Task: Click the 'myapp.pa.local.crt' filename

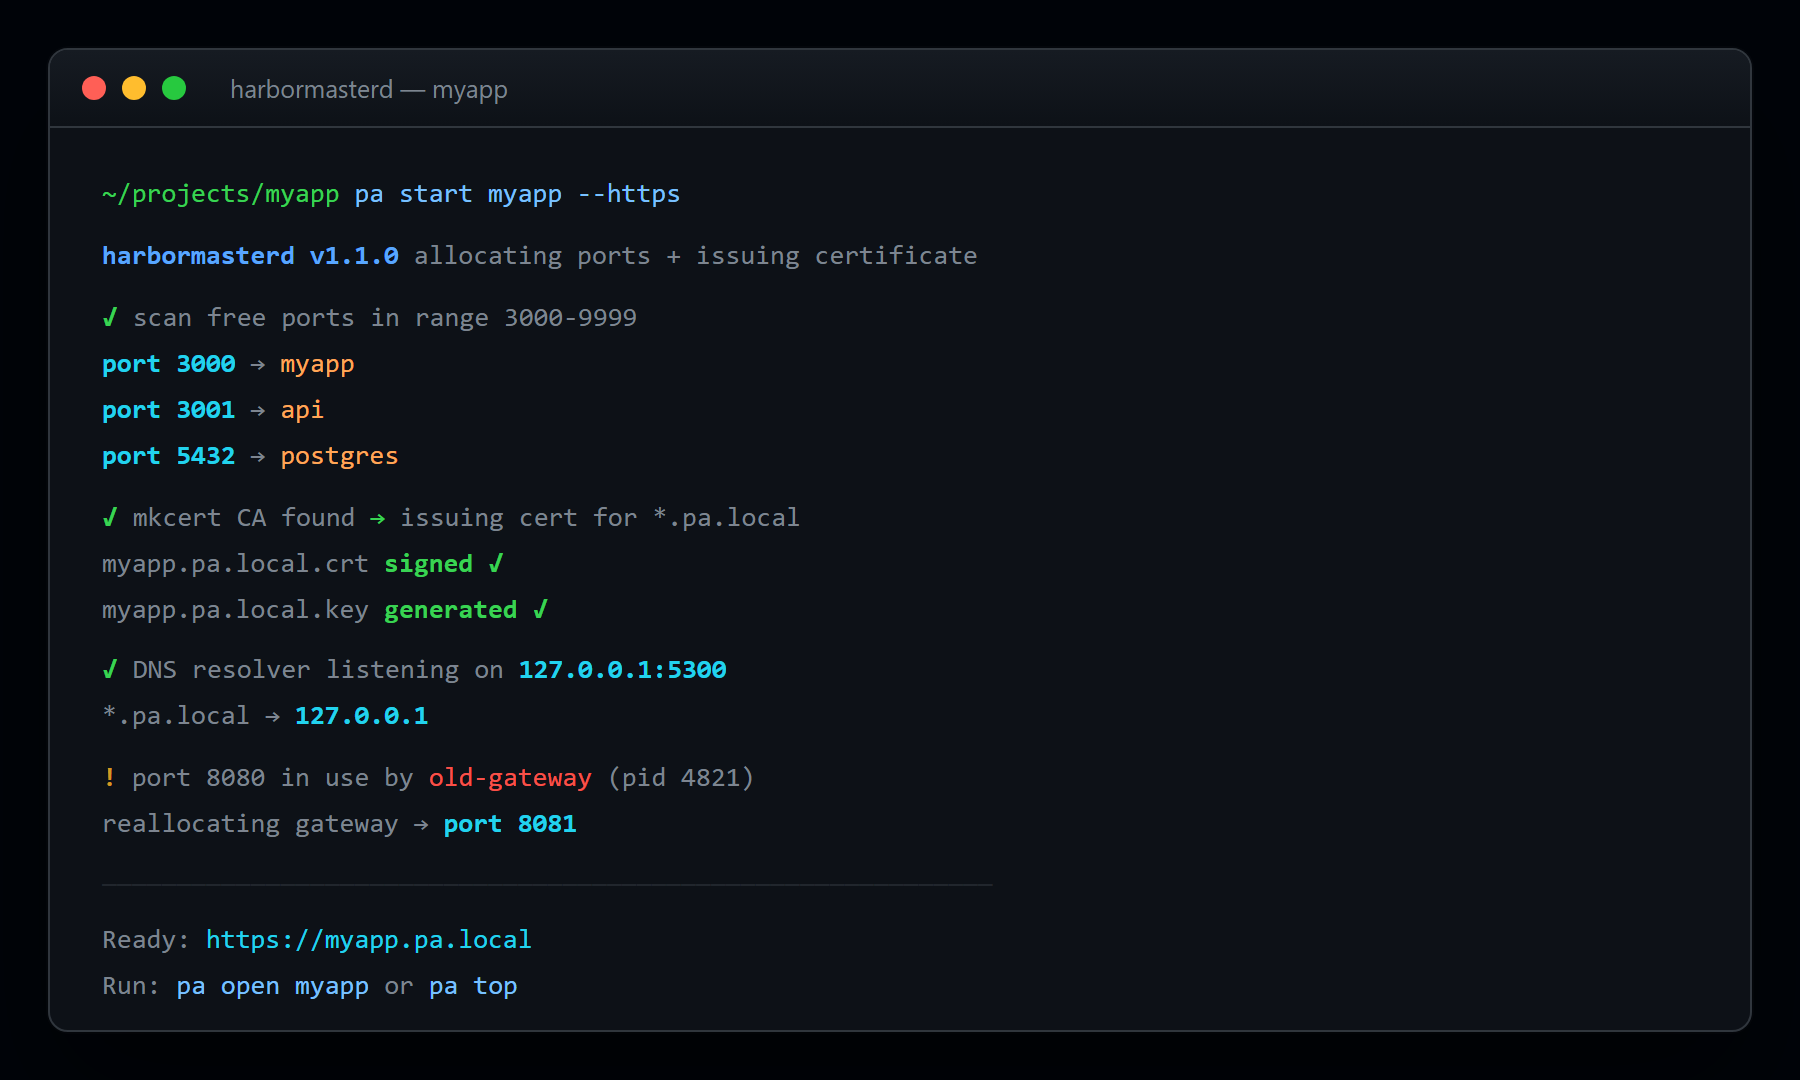Action: pos(235,564)
